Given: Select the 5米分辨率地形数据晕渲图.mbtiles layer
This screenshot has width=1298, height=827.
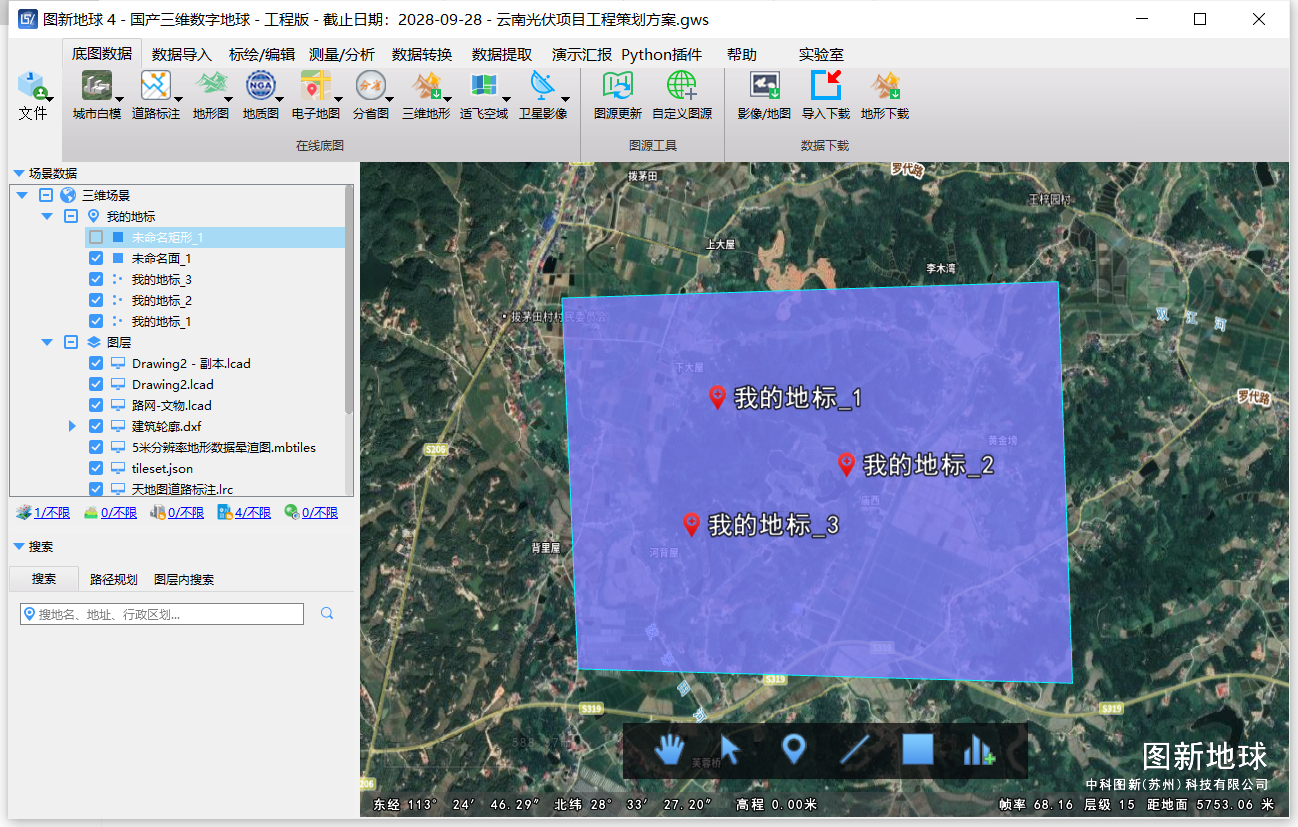Looking at the screenshot, I should (224, 447).
